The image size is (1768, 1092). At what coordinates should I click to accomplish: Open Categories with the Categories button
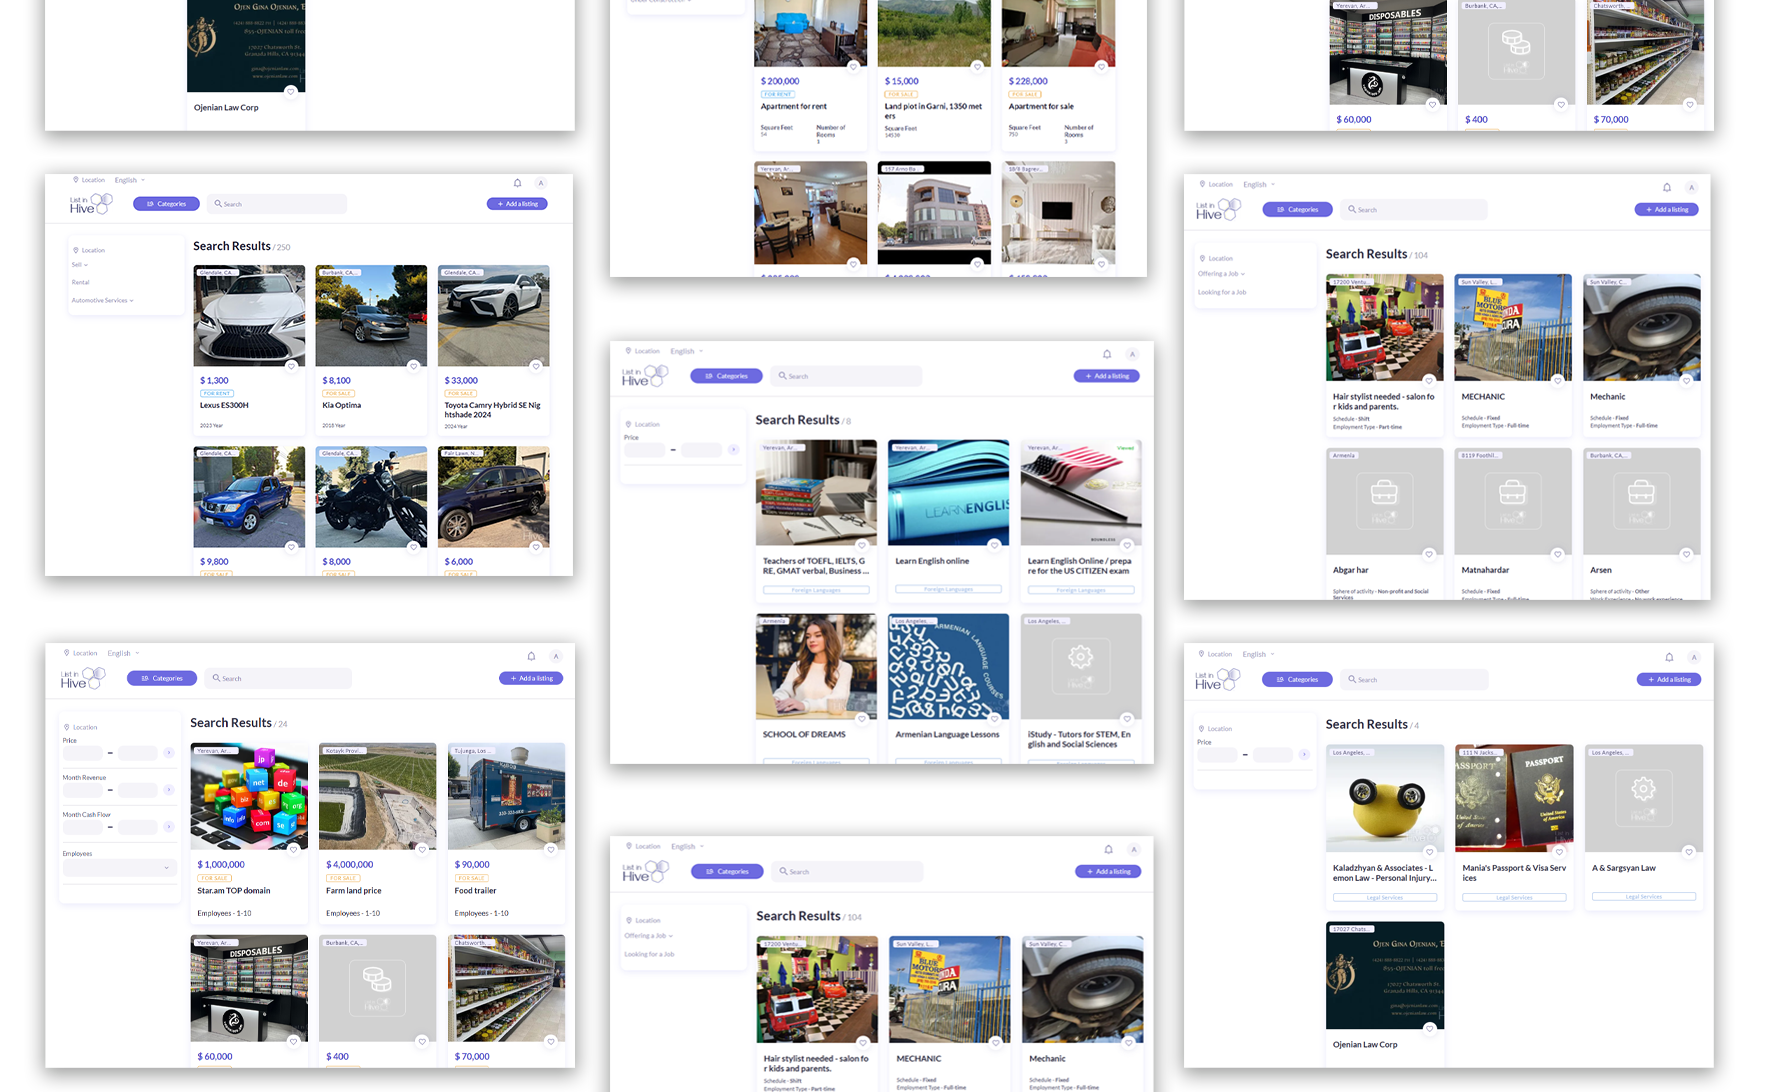166,204
